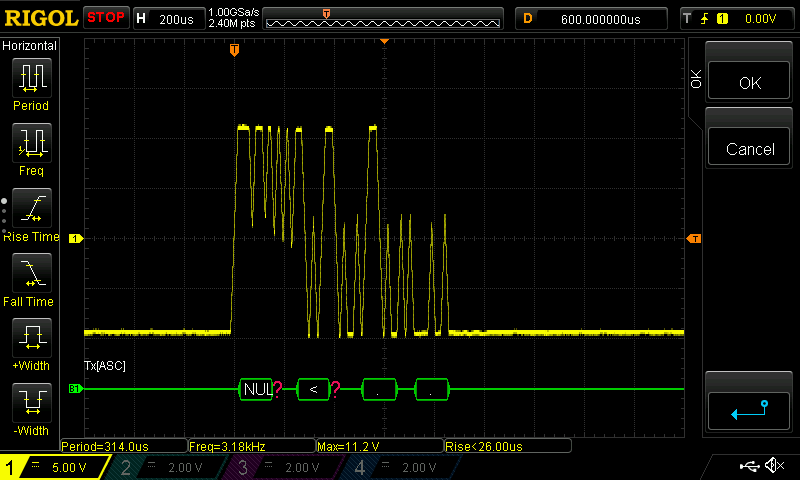This screenshot has width=800, height=480.
Task: Click the USB connection status icon
Action: click(749, 465)
